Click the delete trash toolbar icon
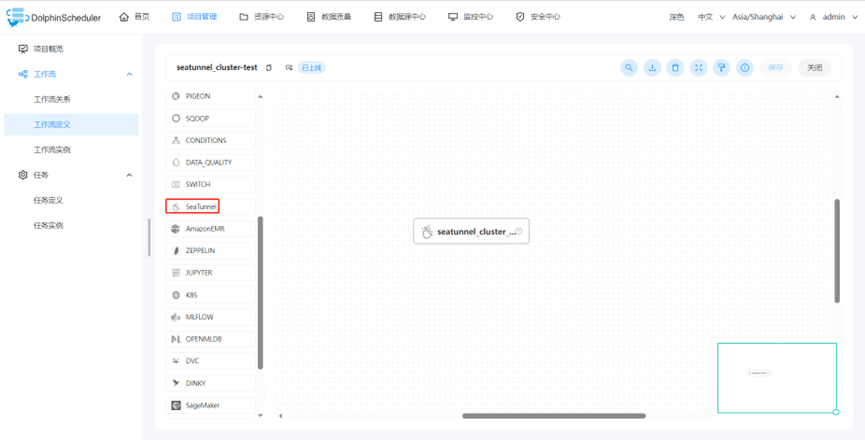Screen dimensions: 865x440 [x=675, y=68]
